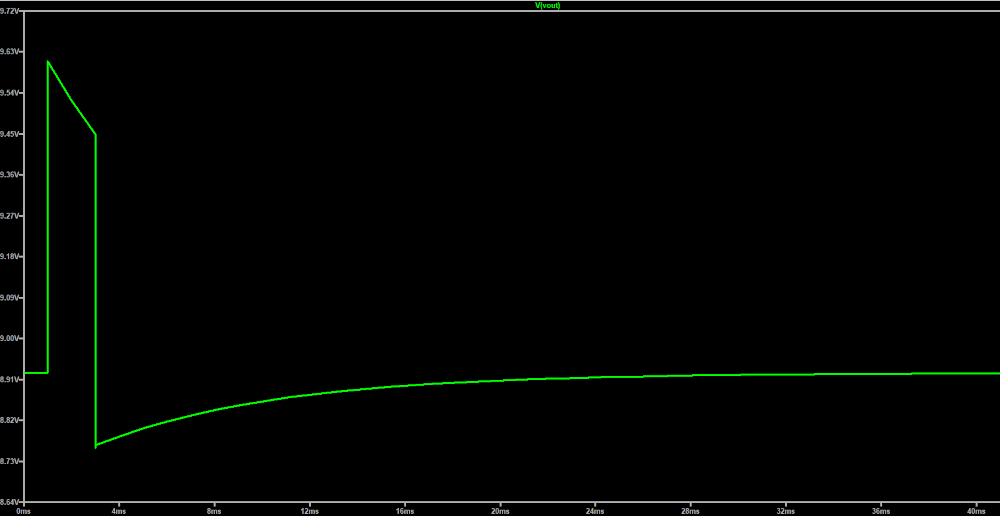Viewport: 1000px width, 516px height.
Task: Click the waveform's lowest dip point
Action: coord(96,446)
